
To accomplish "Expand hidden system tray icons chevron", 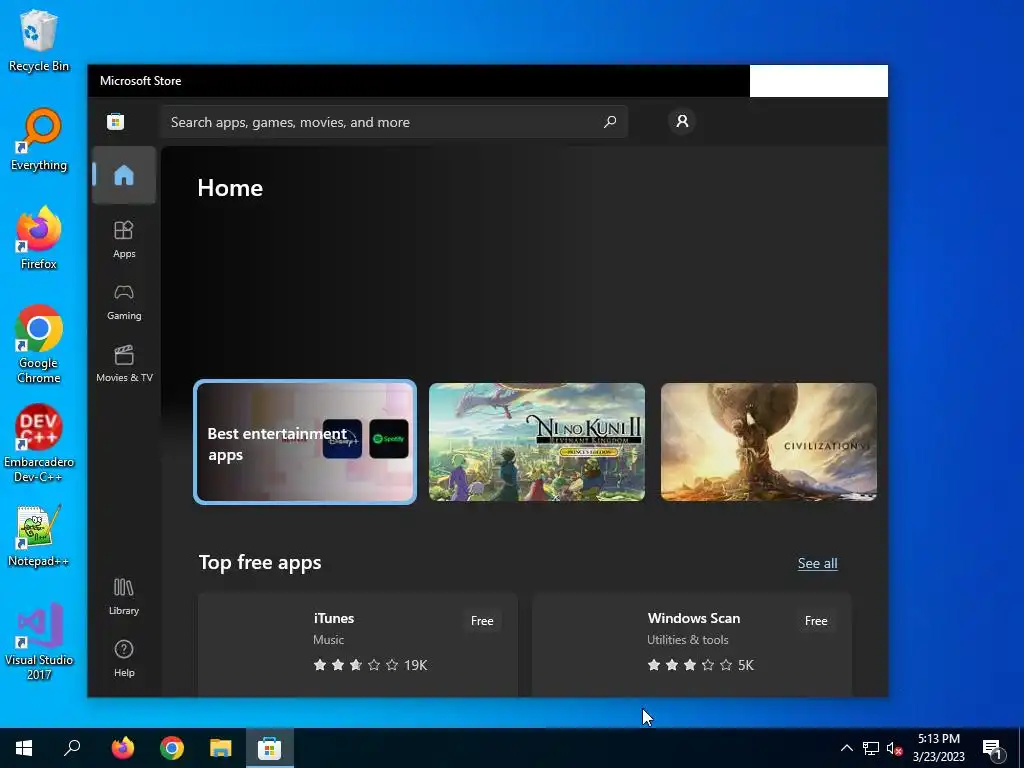I will (846, 748).
